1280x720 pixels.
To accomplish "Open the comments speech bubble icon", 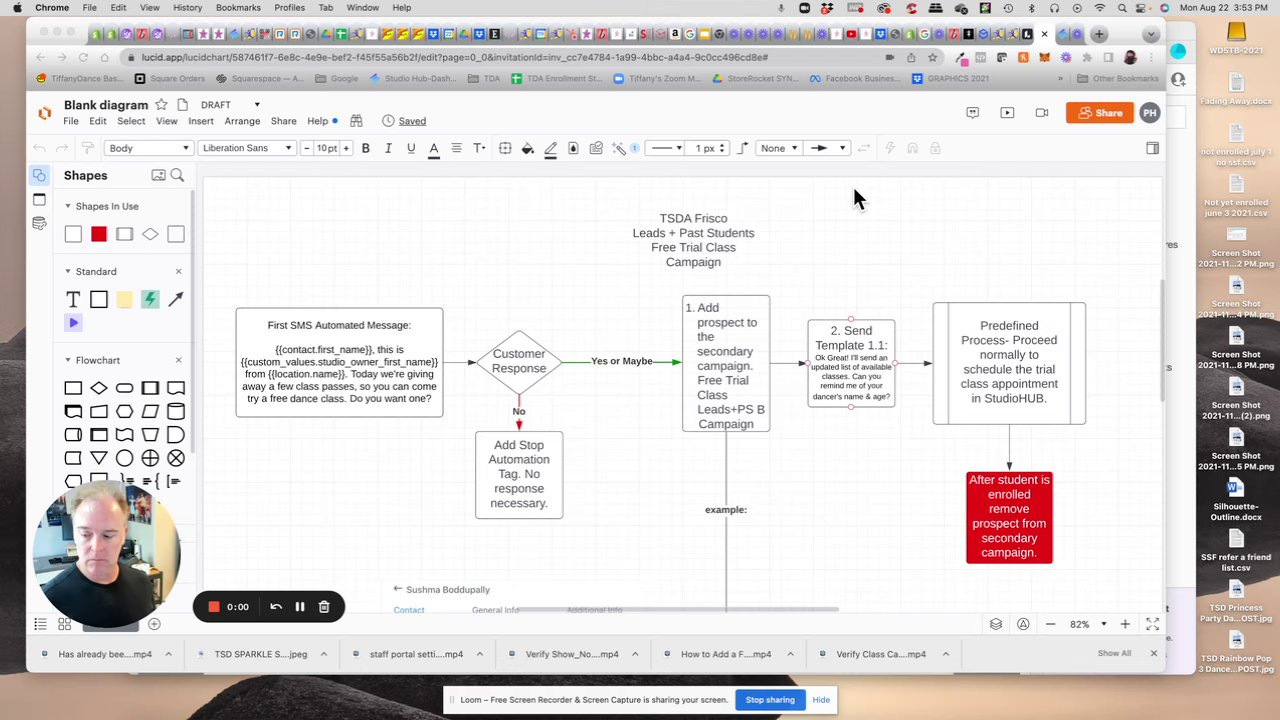I will (x=972, y=112).
